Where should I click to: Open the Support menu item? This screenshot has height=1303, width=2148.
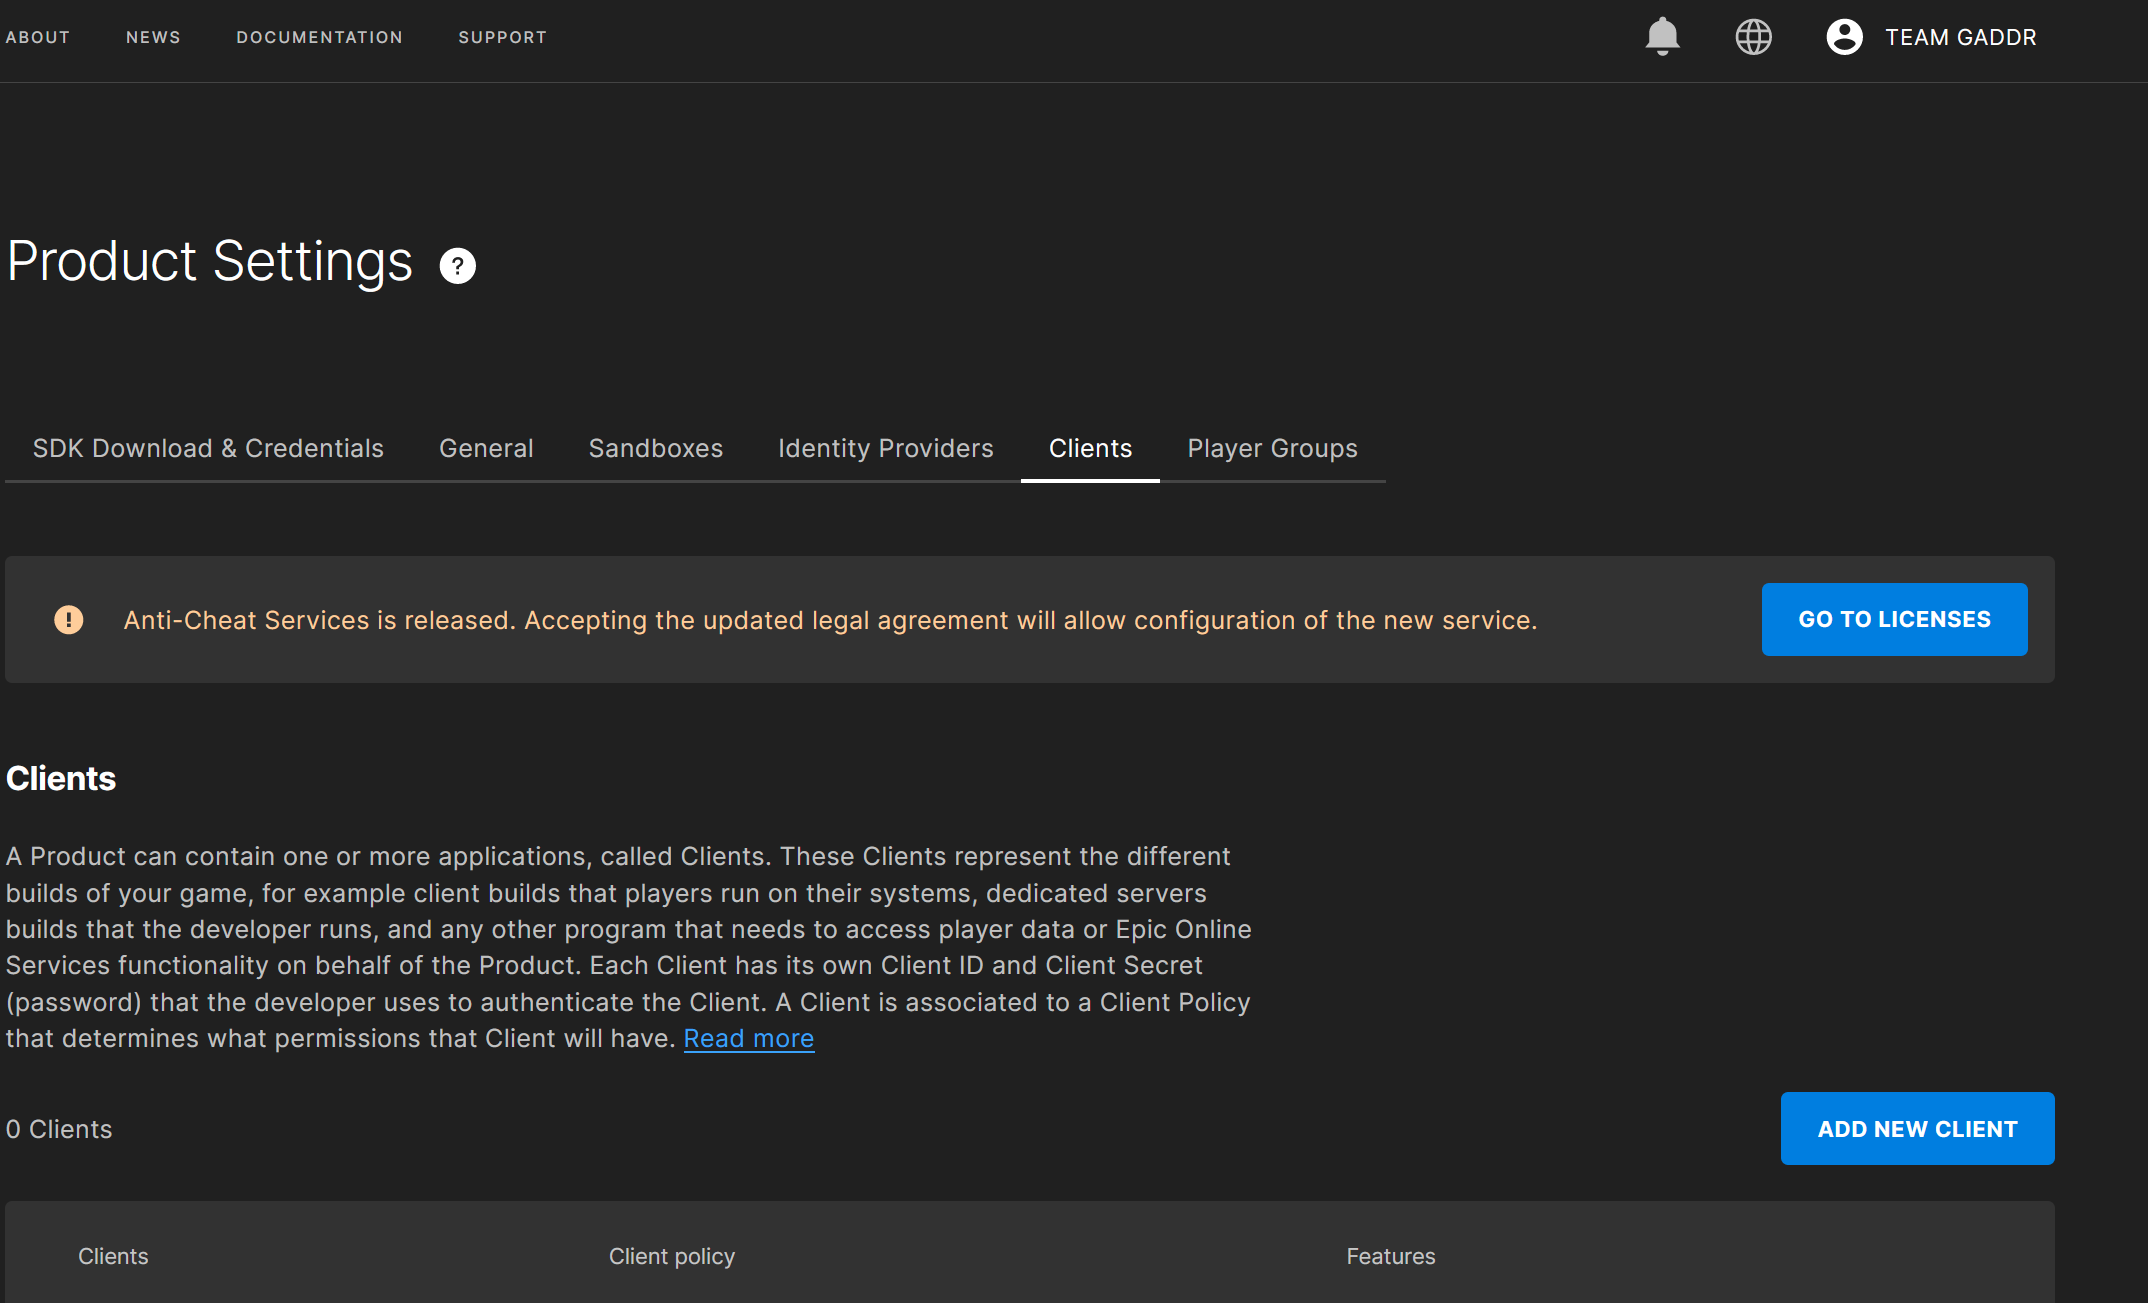pos(502,37)
